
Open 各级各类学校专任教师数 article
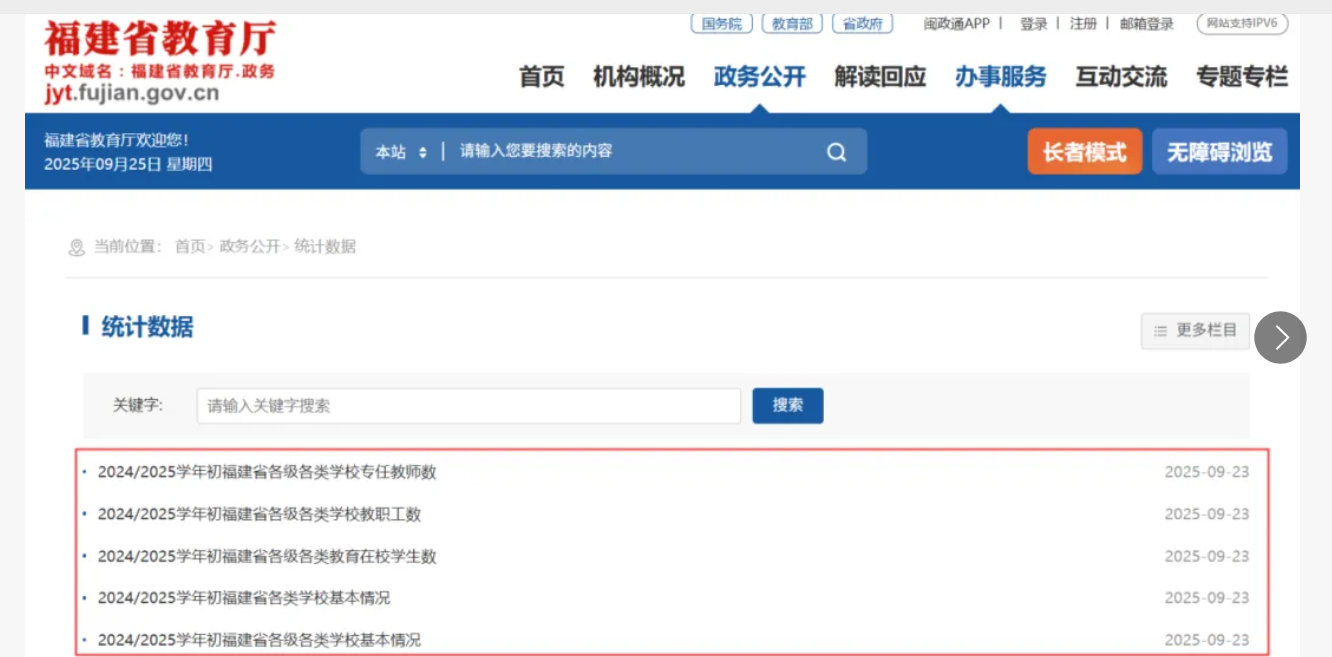pos(267,472)
